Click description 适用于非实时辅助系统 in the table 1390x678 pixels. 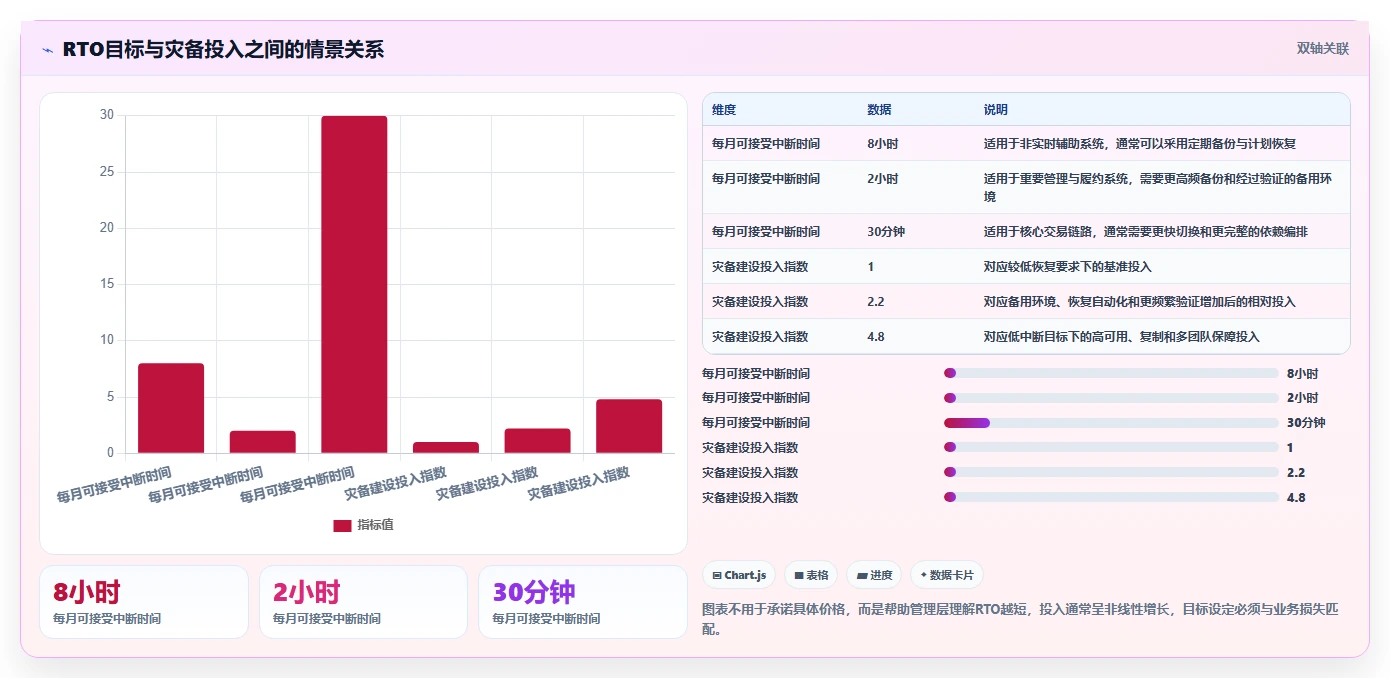1140,144
